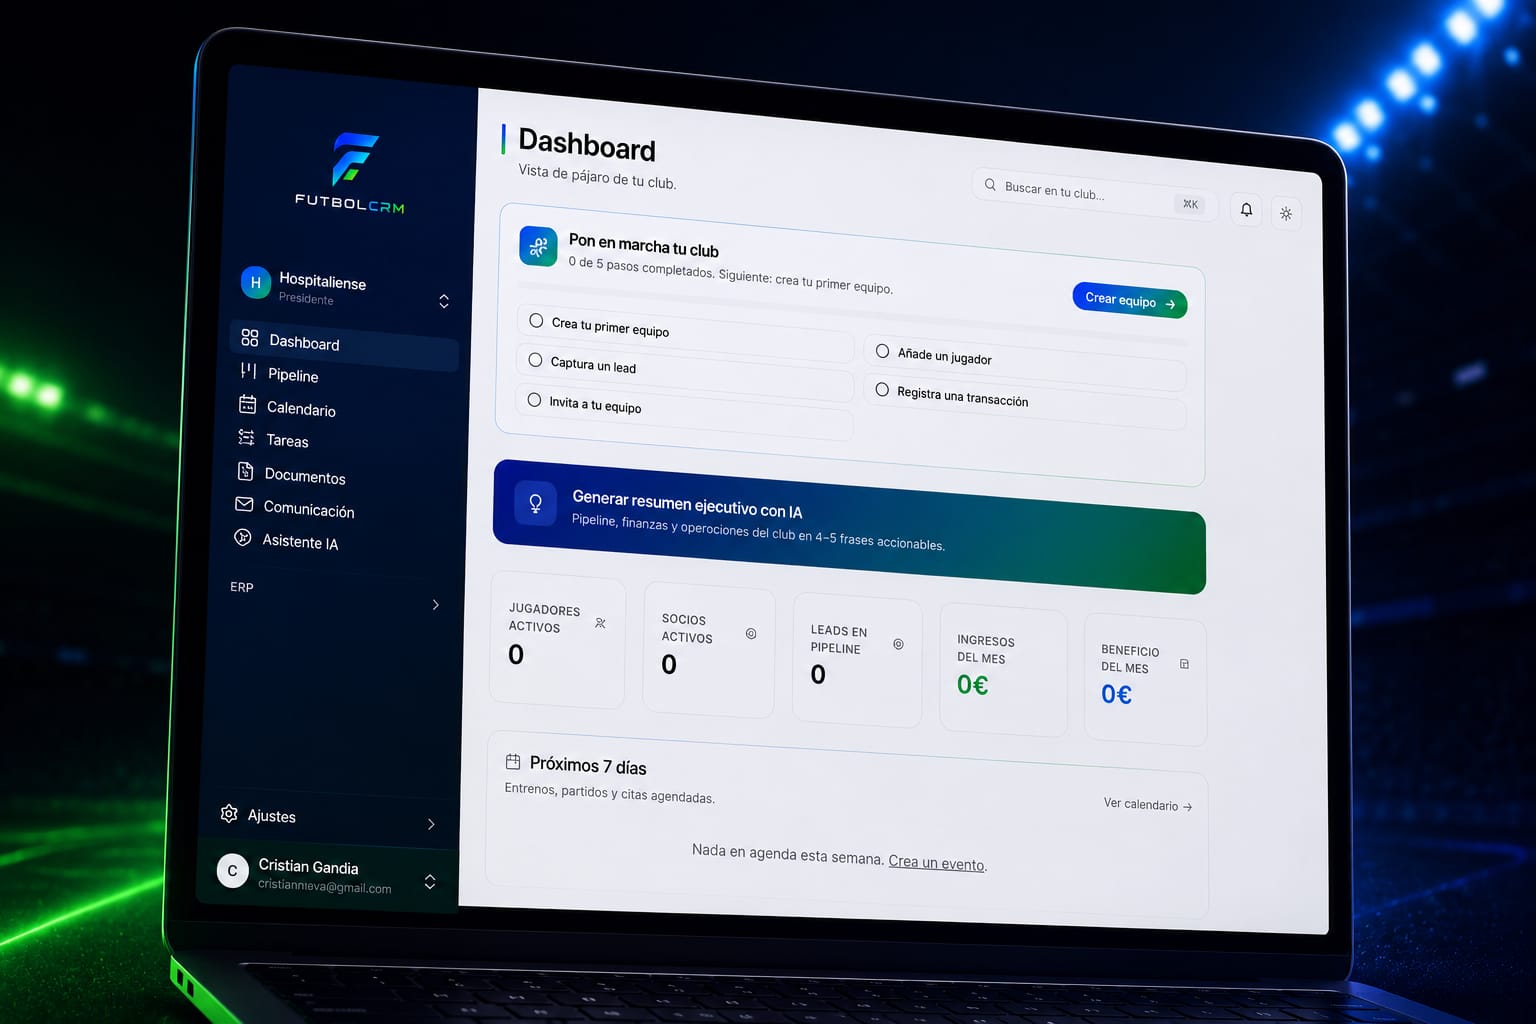Expand the ERP section arrow

pyautogui.click(x=435, y=604)
